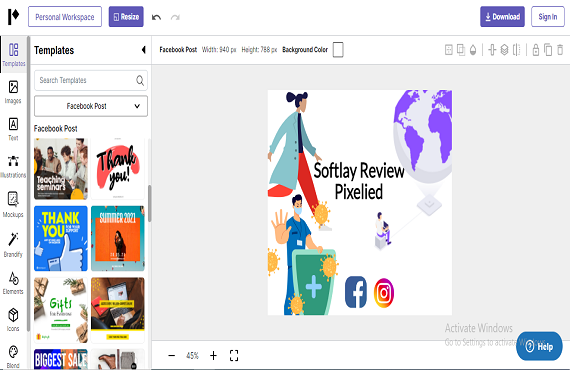Click the Pixelied logo icon
This screenshot has width=570, height=370.
click(13, 17)
